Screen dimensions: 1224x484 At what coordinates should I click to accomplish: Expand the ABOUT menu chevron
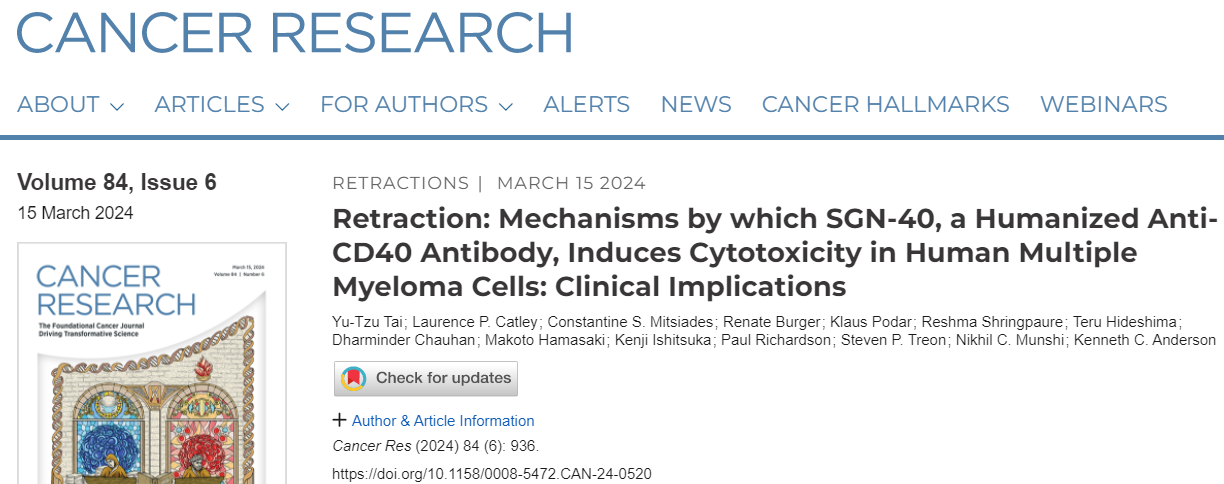[117, 106]
